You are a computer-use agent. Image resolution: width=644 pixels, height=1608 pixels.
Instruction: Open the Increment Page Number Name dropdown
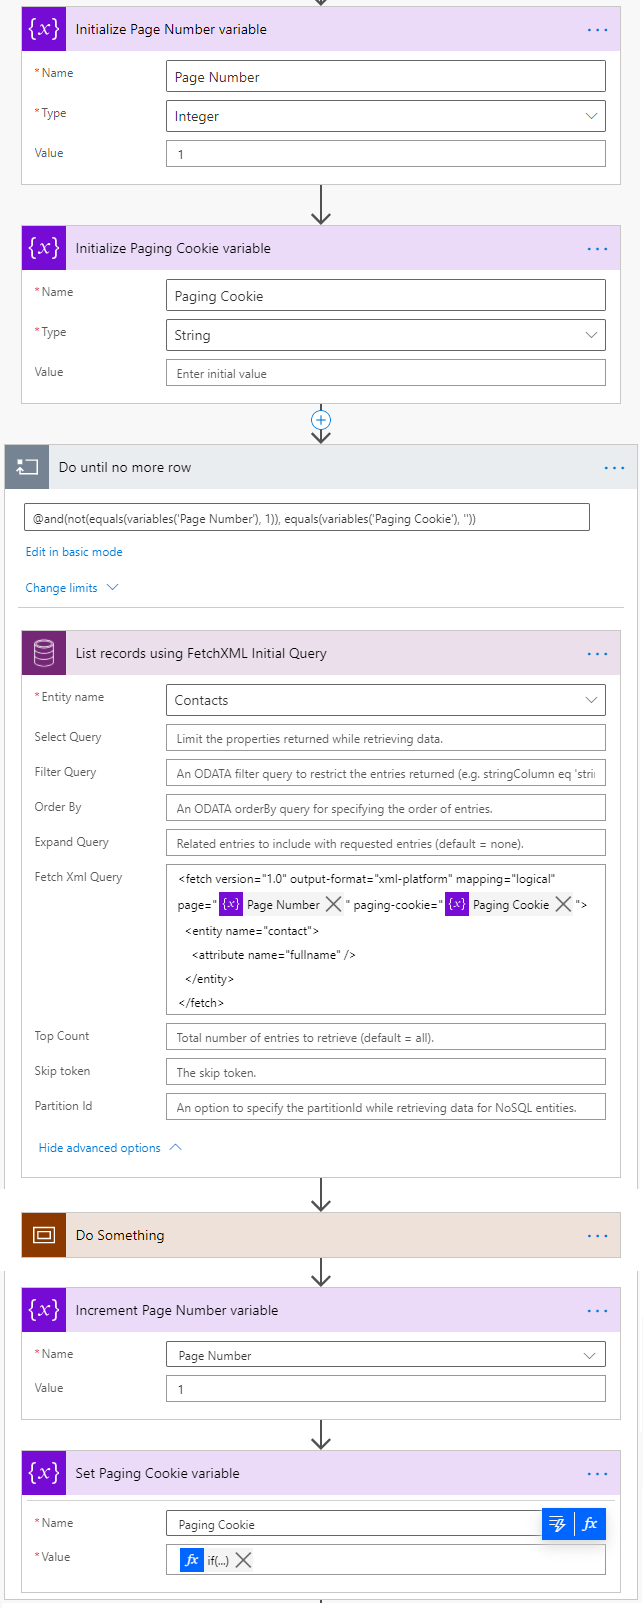click(386, 1355)
